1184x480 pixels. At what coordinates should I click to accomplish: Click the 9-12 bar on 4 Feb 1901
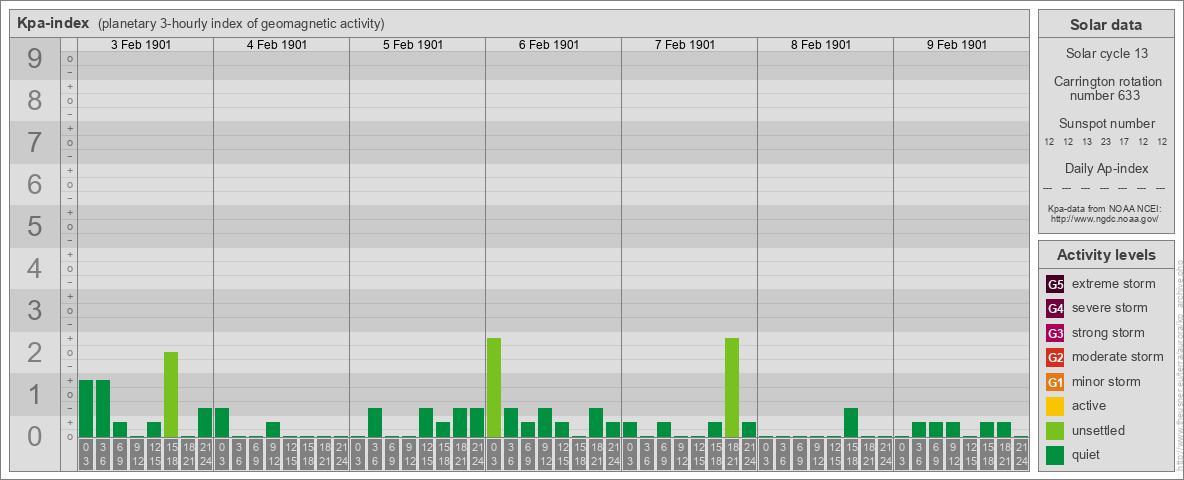click(273, 429)
